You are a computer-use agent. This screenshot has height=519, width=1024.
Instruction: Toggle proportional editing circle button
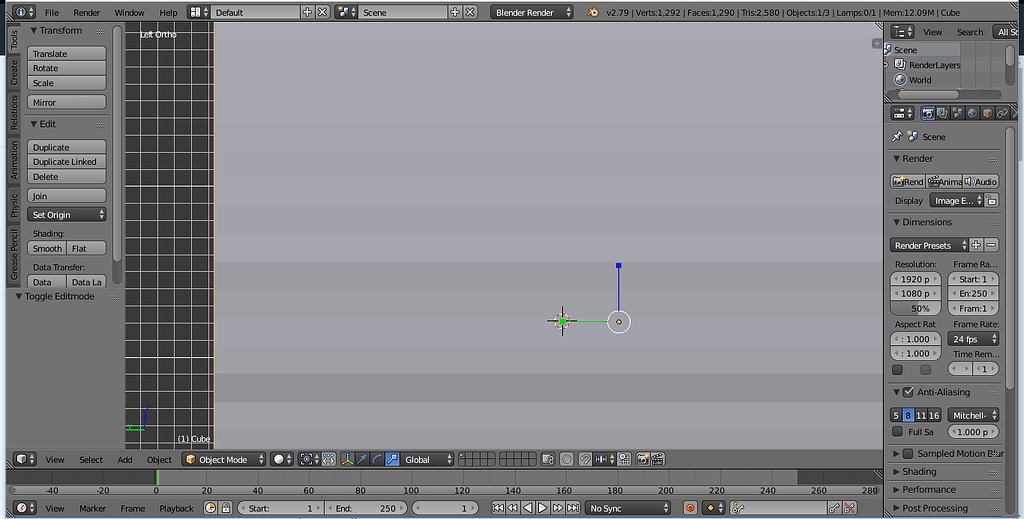(x=566, y=459)
